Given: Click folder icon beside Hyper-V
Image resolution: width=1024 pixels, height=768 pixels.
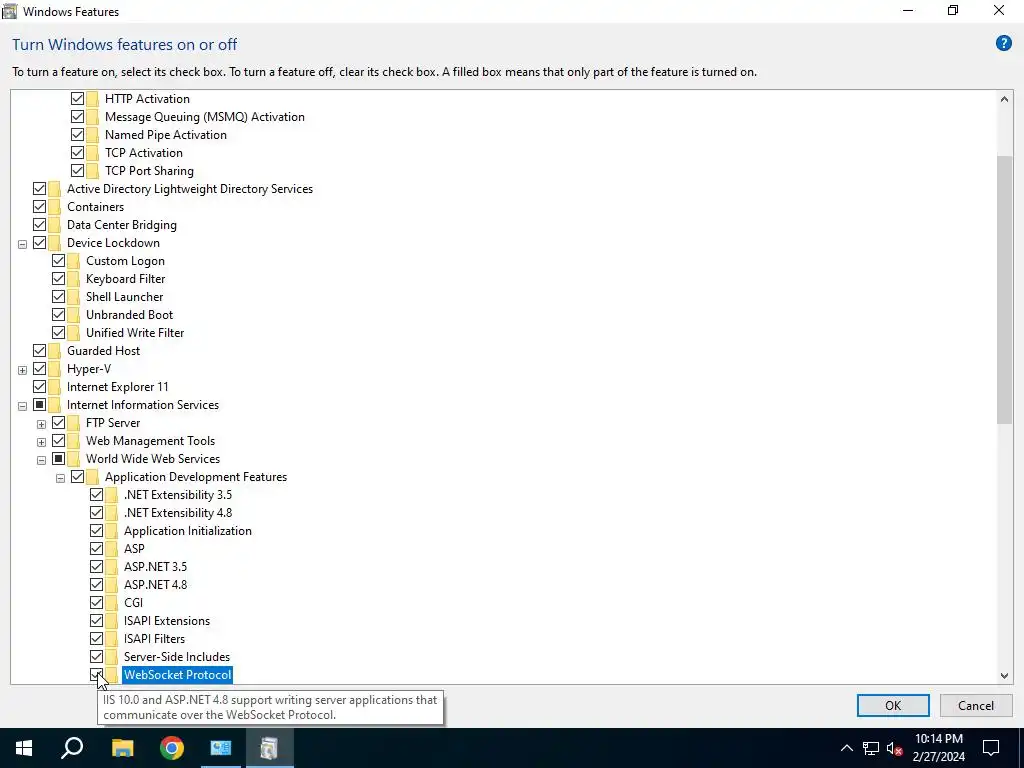Looking at the screenshot, I should pyautogui.click(x=55, y=369).
